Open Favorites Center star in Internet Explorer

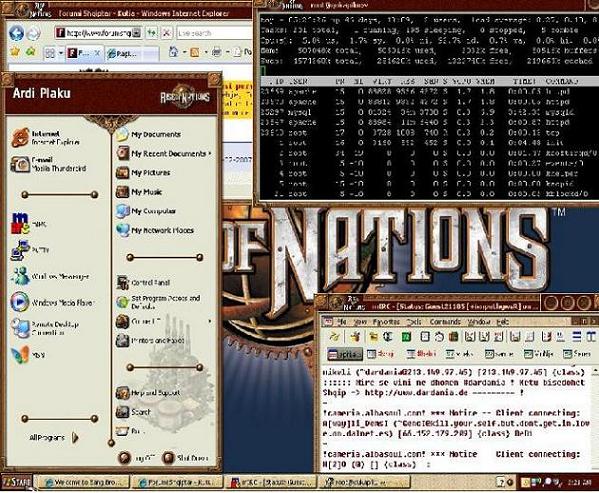click(15, 52)
